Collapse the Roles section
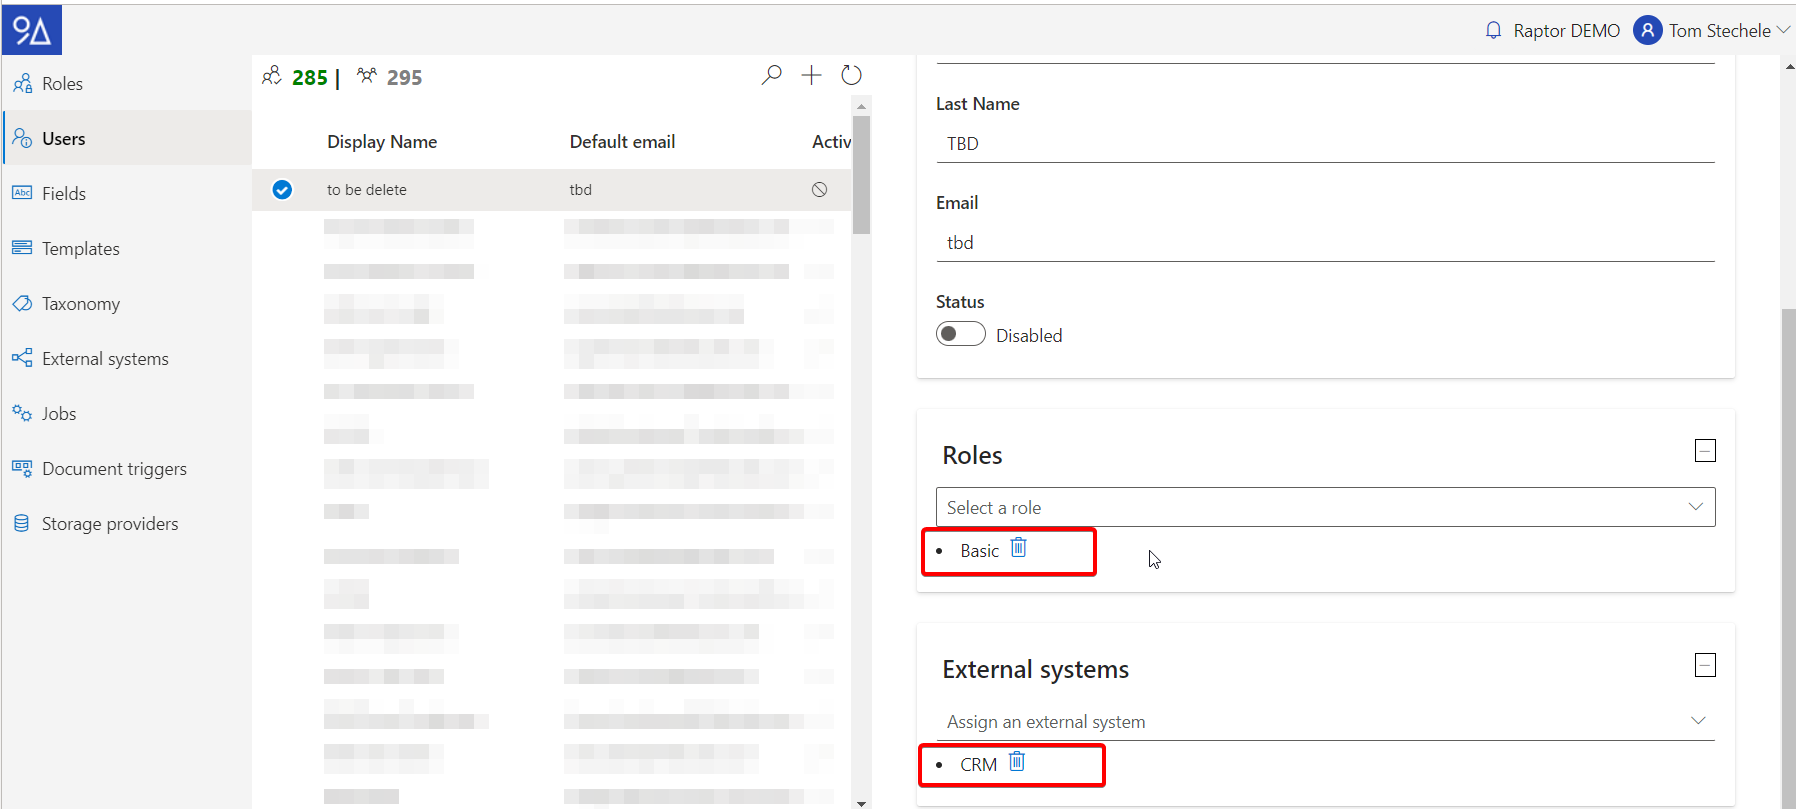The image size is (1796, 809). (x=1705, y=451)
